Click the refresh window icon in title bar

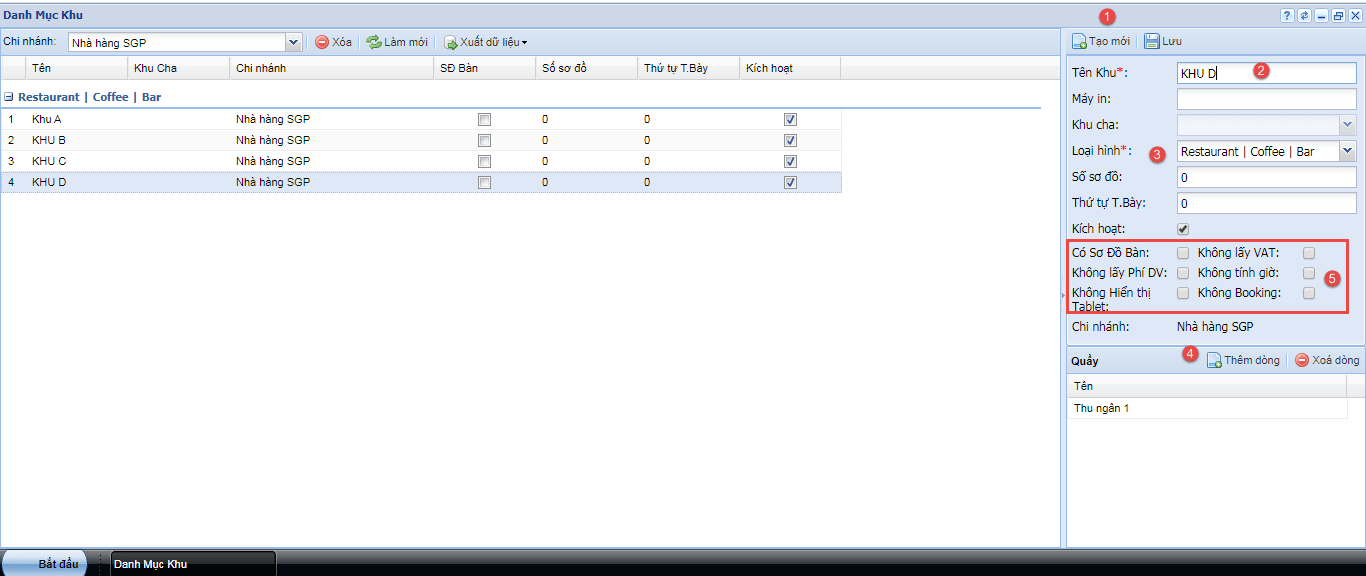pos(1304,15)
